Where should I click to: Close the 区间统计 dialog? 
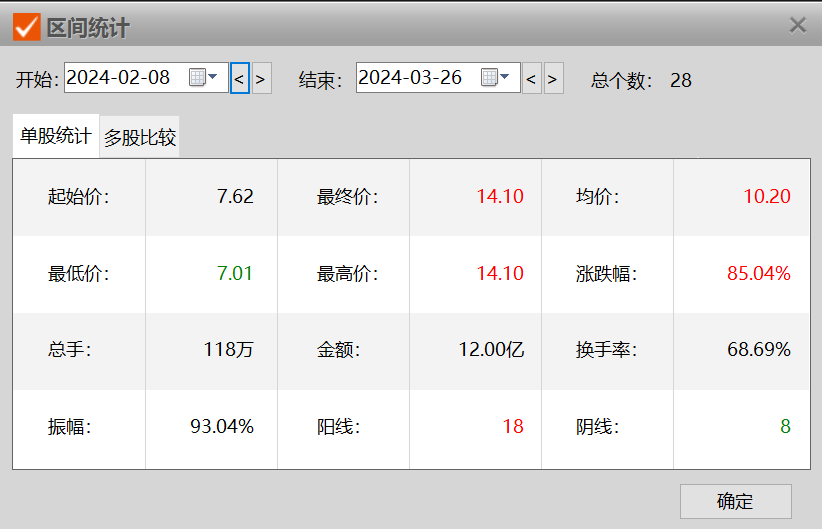[798, 25]
